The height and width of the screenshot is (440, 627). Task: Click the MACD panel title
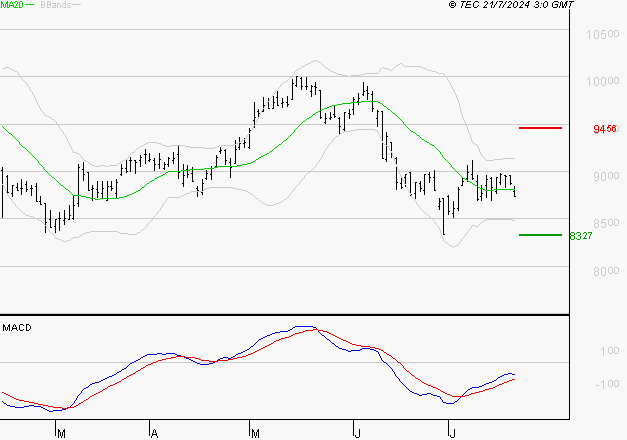pyautogui.click(x=17, y=328)
